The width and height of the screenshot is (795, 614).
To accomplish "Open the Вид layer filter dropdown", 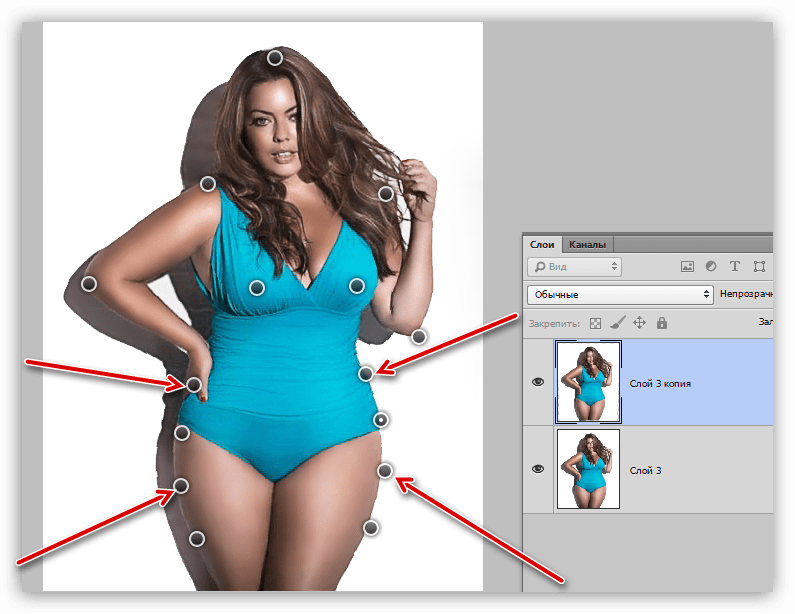I will tap(574, 267).
